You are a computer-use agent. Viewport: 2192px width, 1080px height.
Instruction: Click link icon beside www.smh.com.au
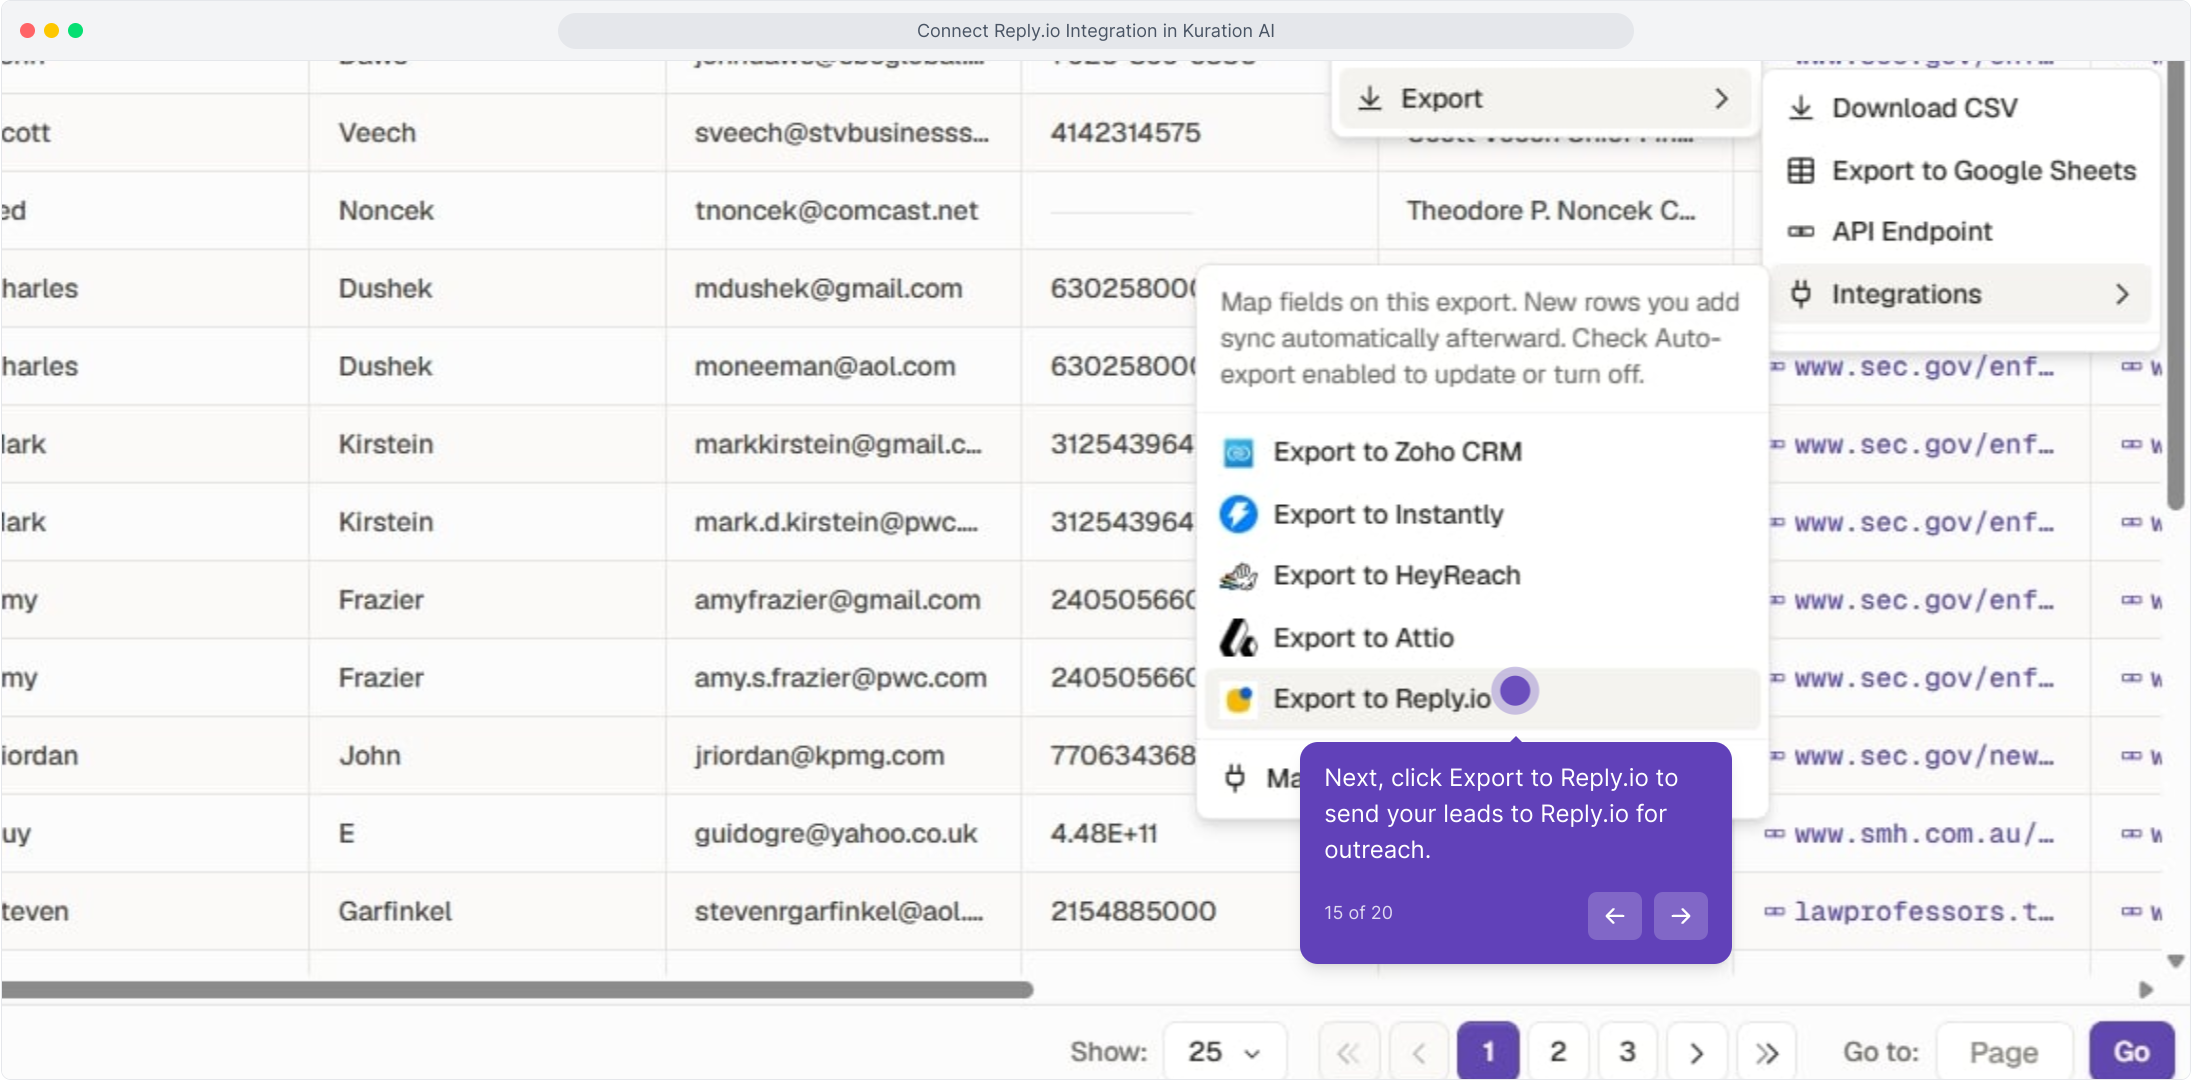1775,834
